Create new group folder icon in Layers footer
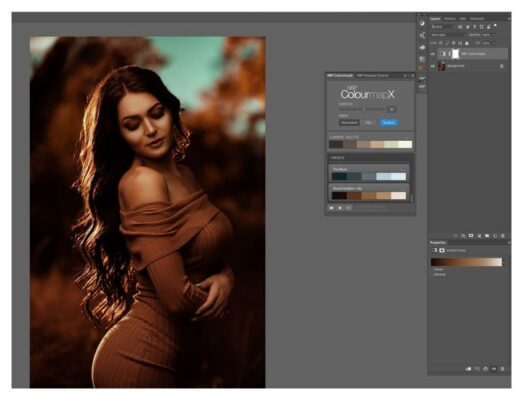This screenshot has height=400, width=523. click(487, 236)
